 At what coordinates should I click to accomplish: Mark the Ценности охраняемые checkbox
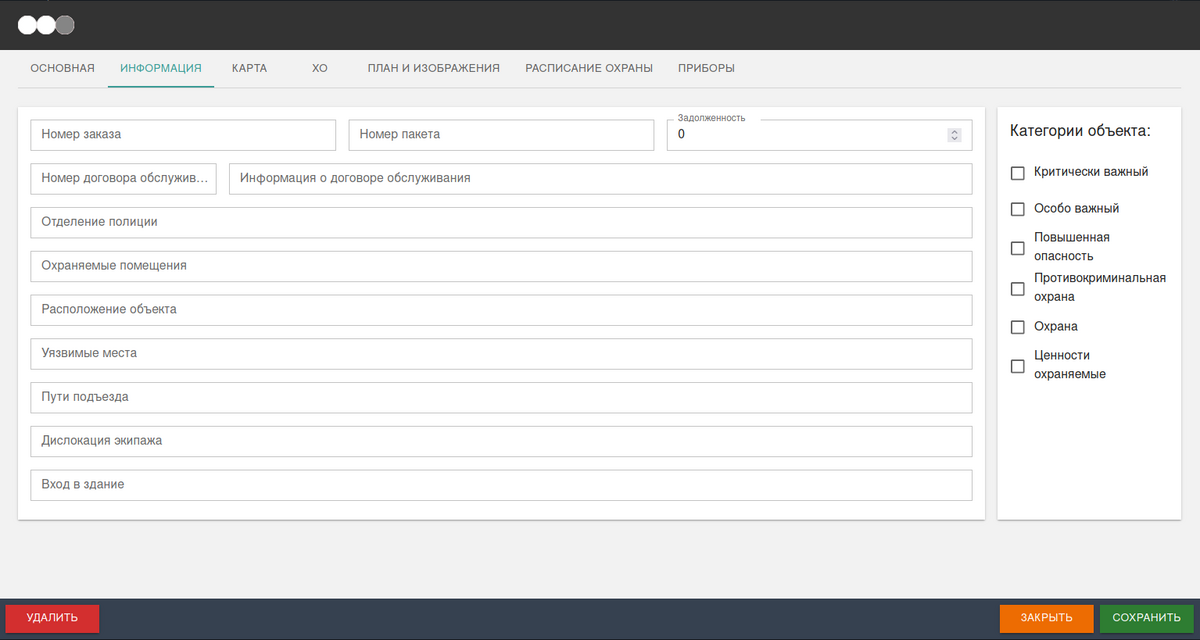tap(1018, 366)
